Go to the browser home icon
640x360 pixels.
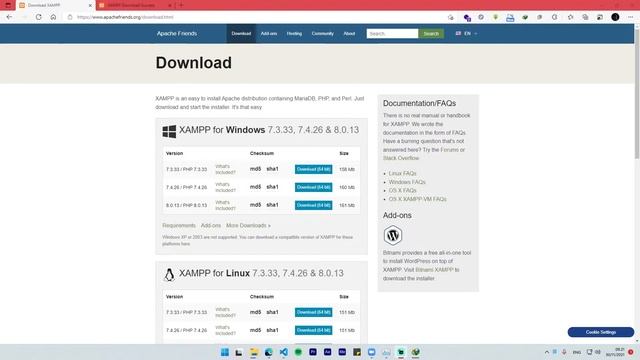pos(53,17)
